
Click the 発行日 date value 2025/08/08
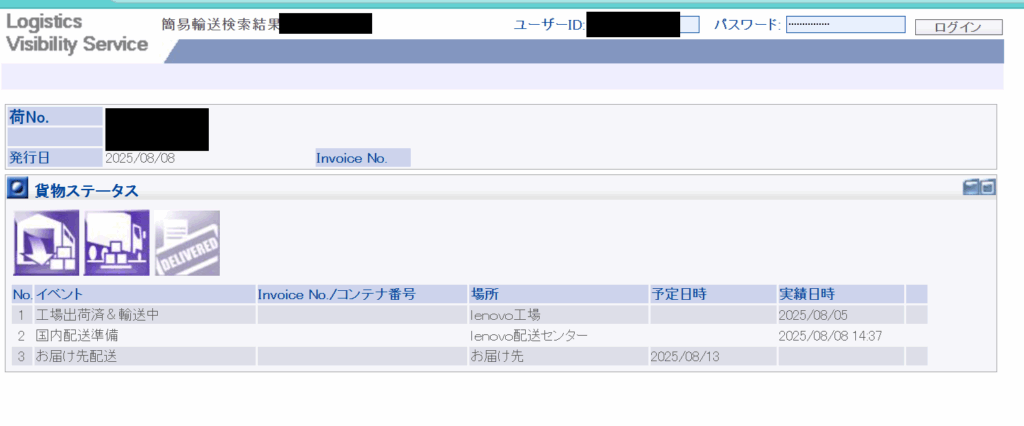click(141, 158)
